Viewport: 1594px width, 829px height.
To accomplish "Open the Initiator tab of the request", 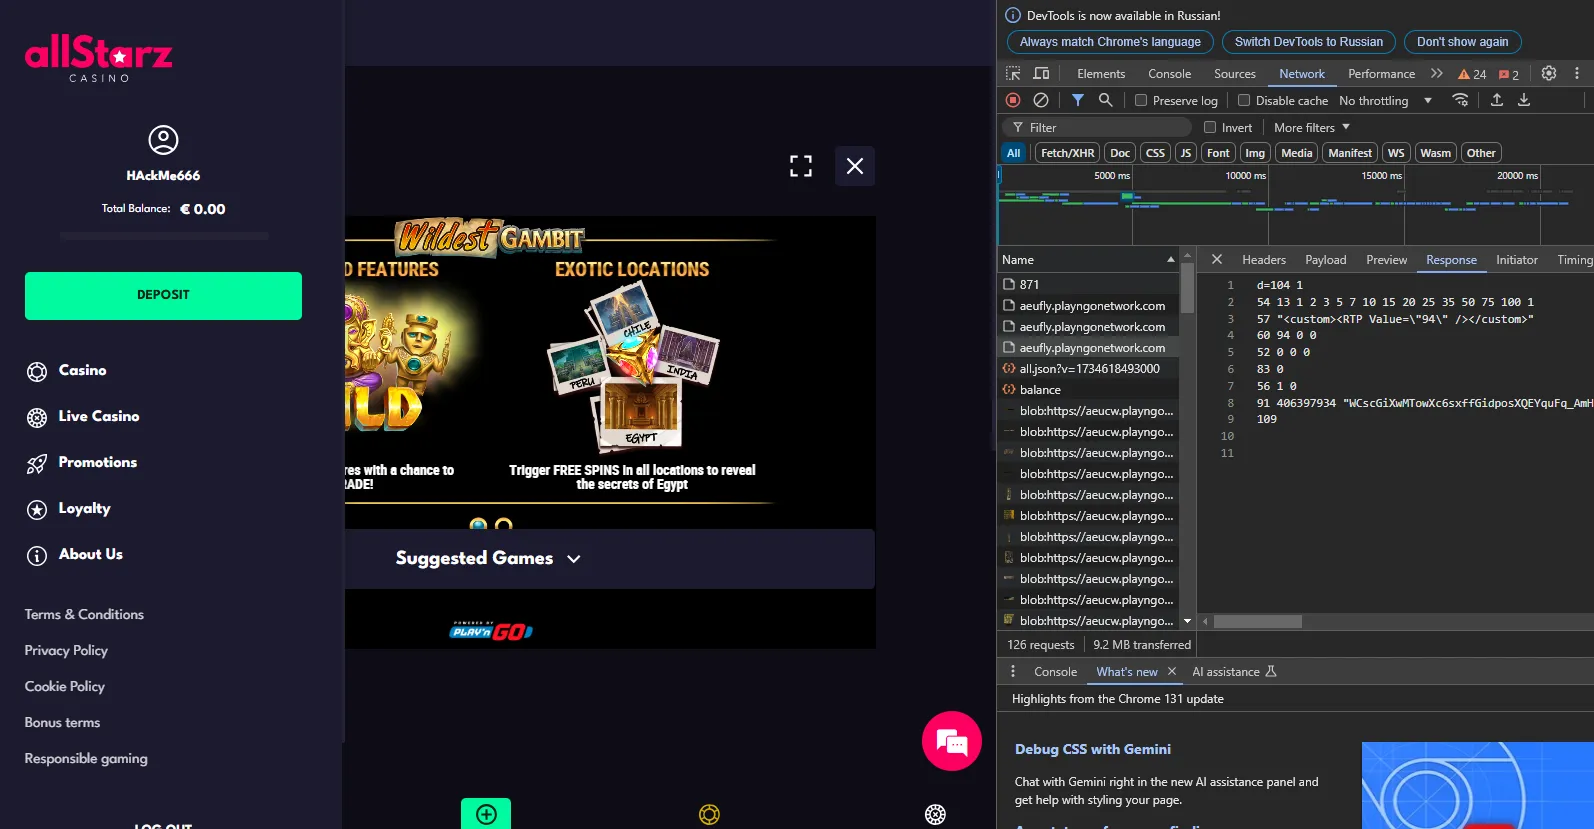I will 1517,259.
